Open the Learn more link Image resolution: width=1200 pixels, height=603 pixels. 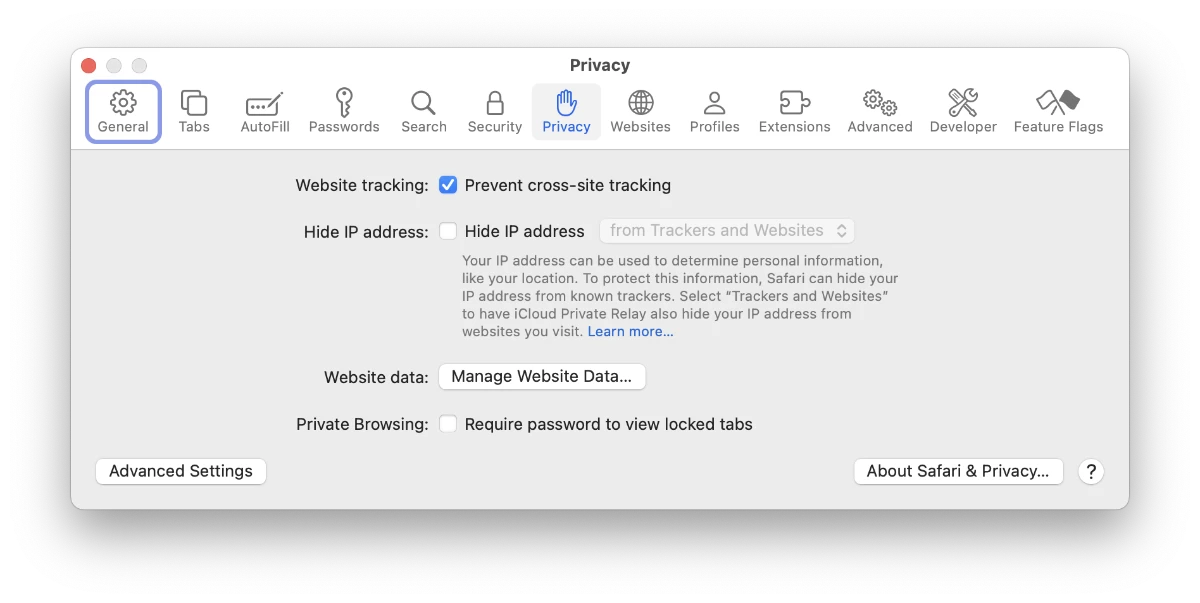(x=630, y=331)
